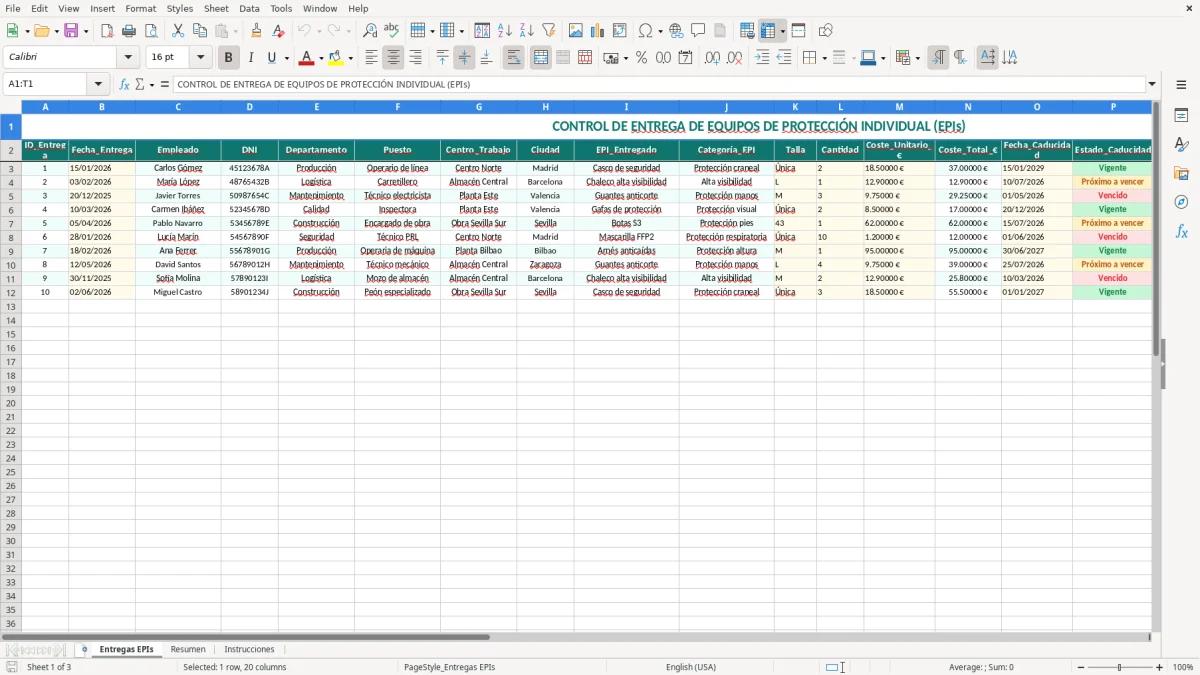The image size is (1200, 675).
Task: Toggle Bold formatting
Action: [x=228, y=58]
